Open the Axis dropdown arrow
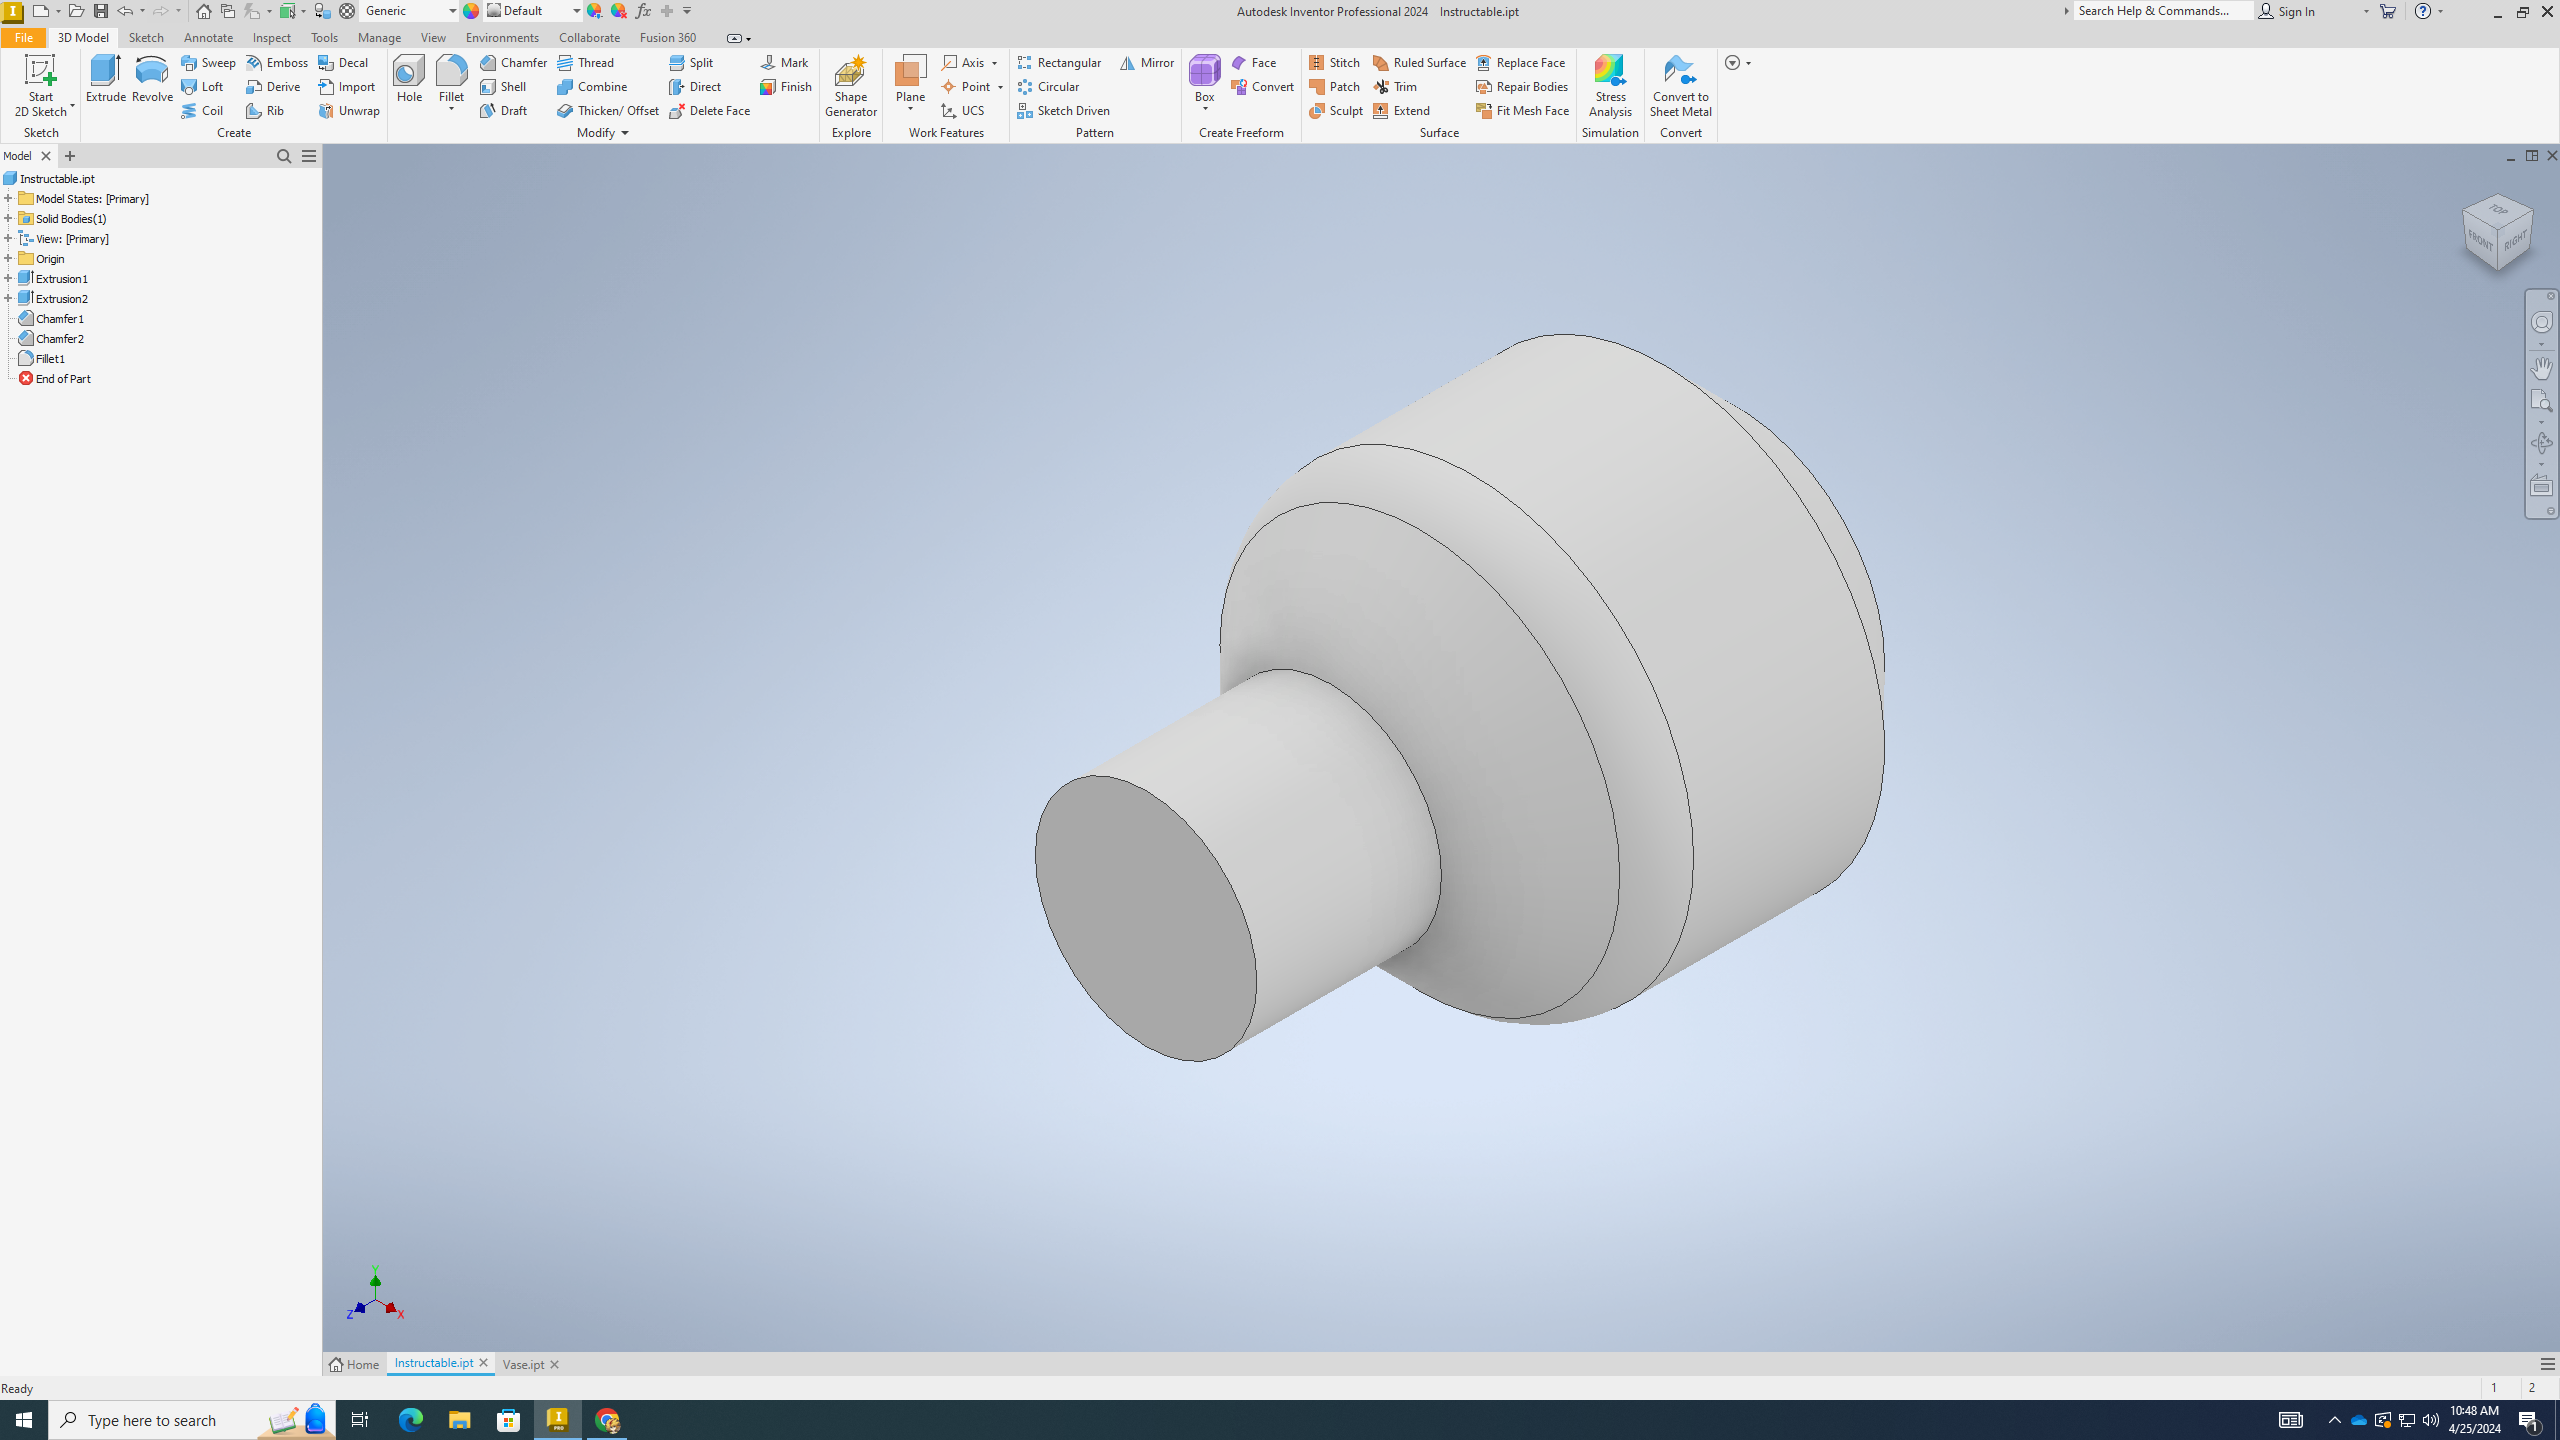The height and width of the screenshot is (1440, 2560). click(x=995, y=63)
